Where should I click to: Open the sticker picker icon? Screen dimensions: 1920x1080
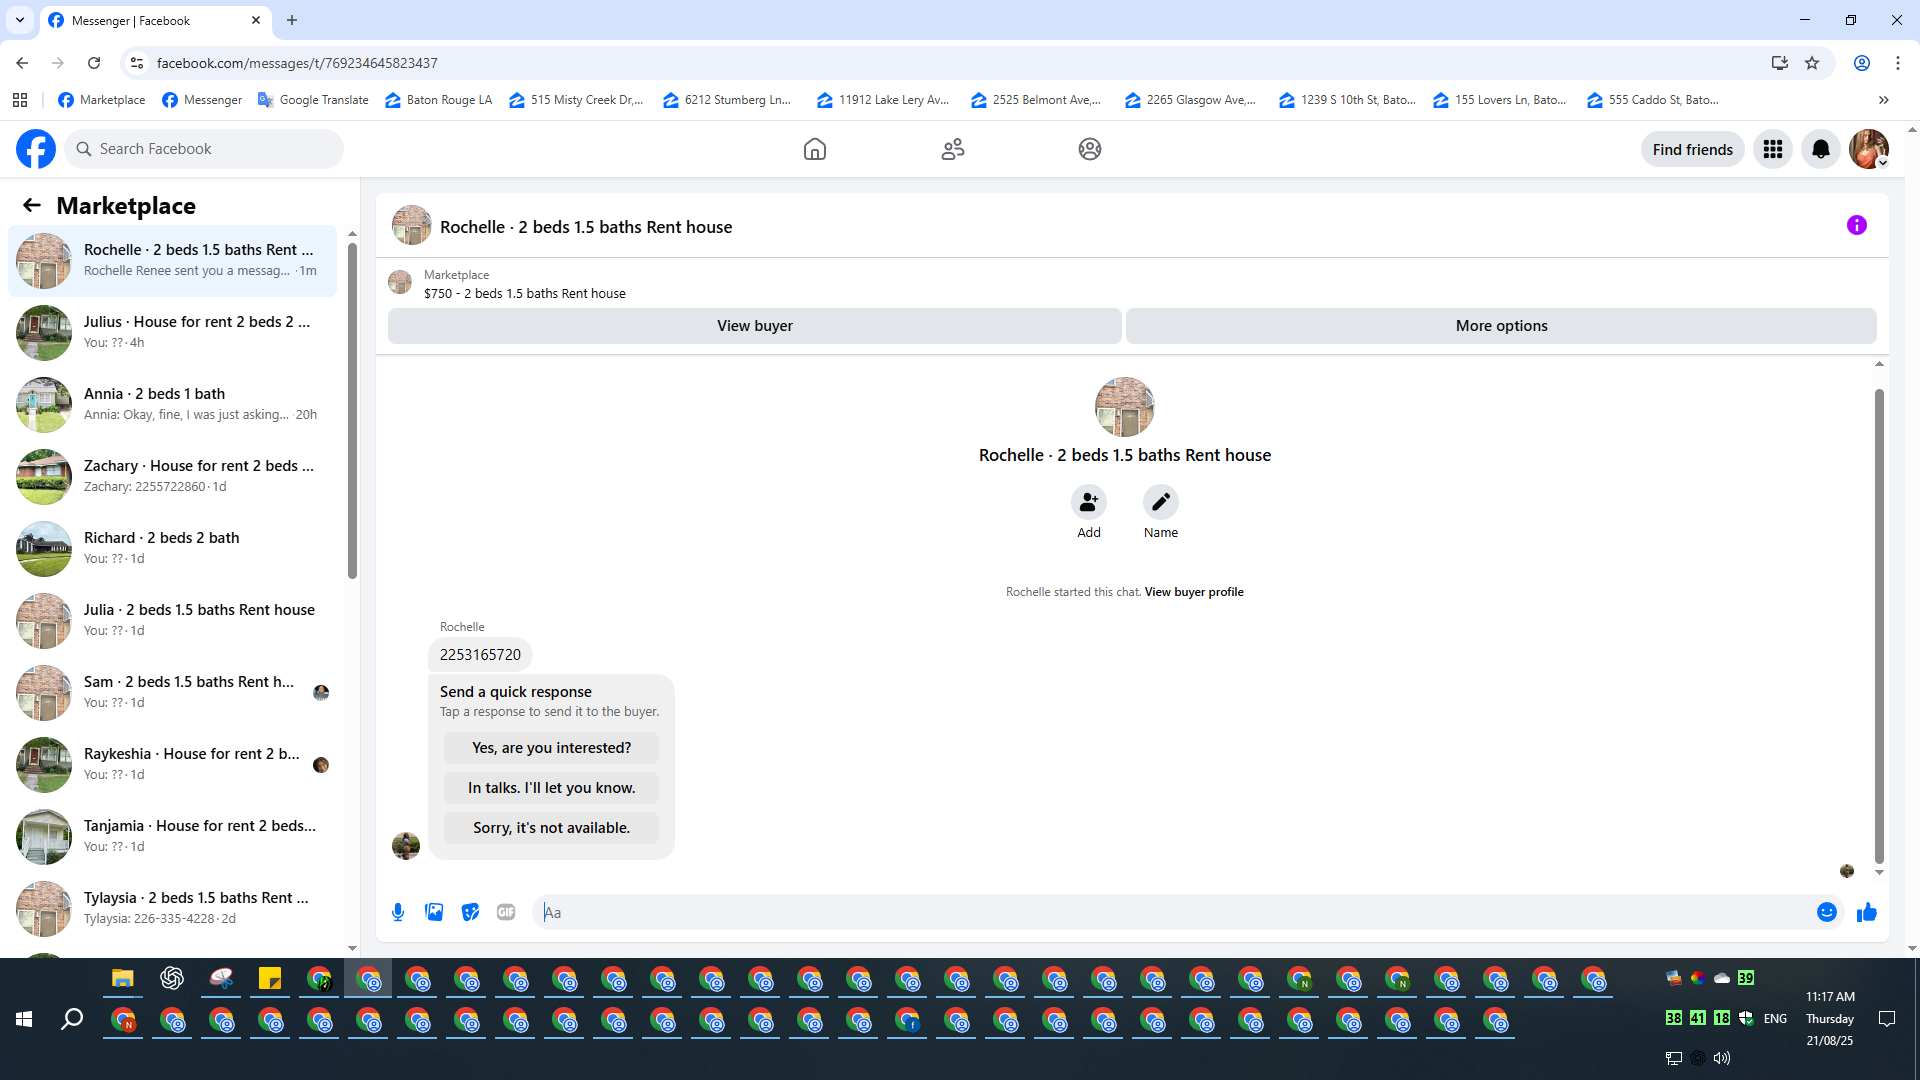point(470,912)
